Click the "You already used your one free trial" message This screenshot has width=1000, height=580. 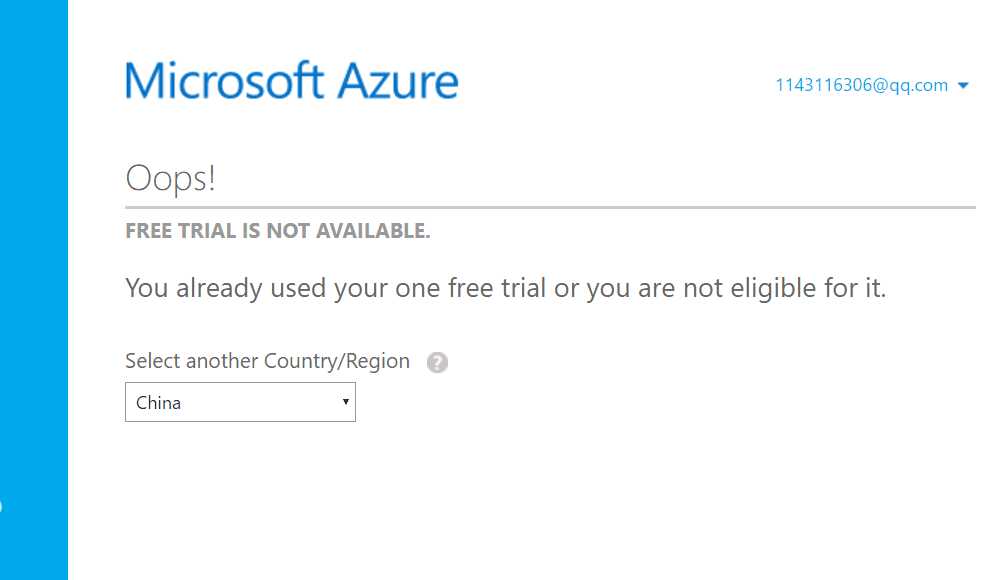[x=335, y=289]
